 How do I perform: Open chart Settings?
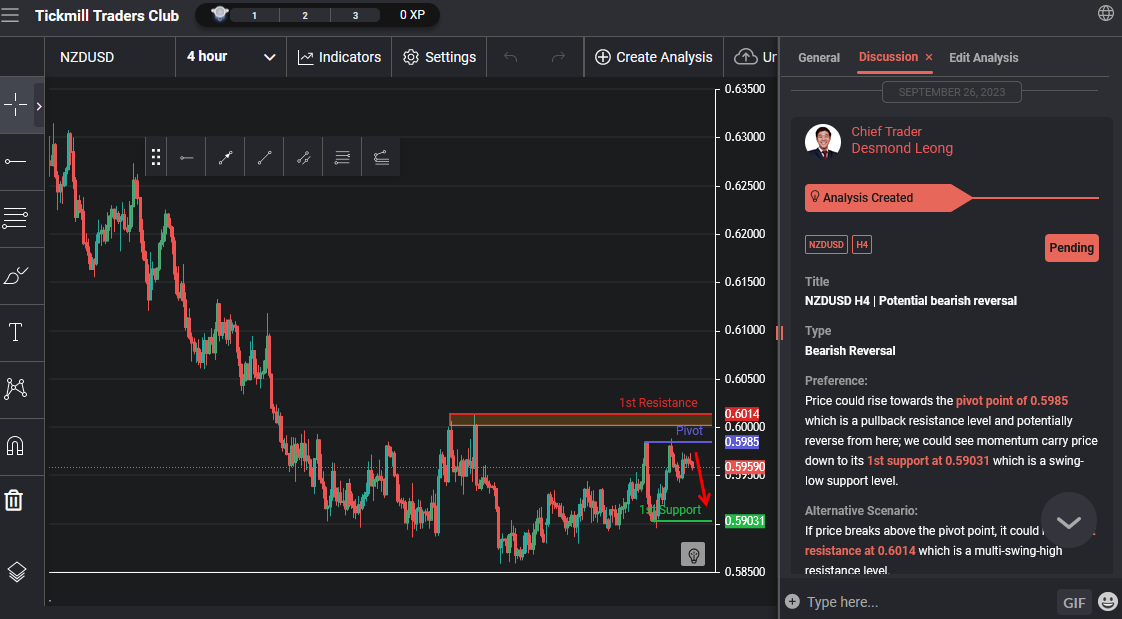pyautogui.click(x=439, y=57)
